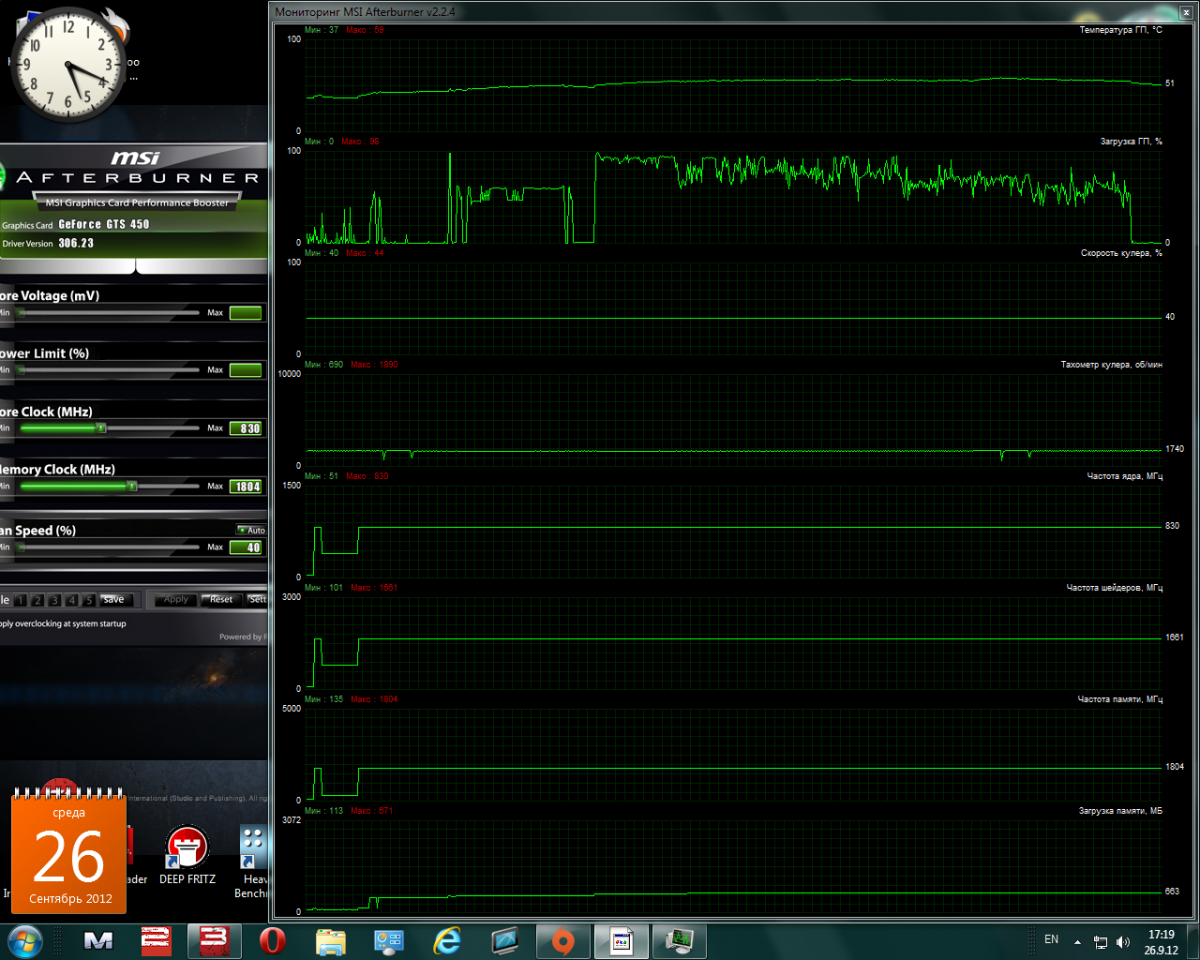Click the current temperature value 51
Screen dimensions: 1200x960
tap(1170, 83)
